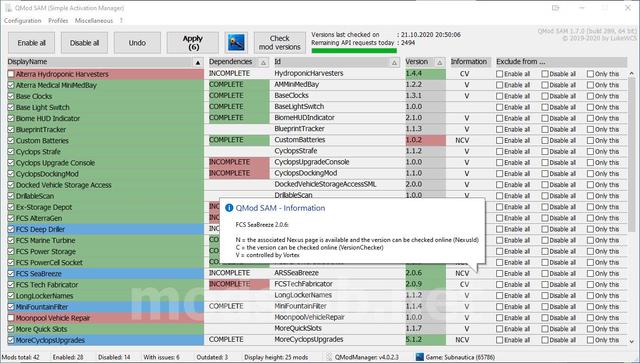Toggle the Version column sort triangle
The width and height of the screenshot is (640, 363).
[x=440, y=62]
